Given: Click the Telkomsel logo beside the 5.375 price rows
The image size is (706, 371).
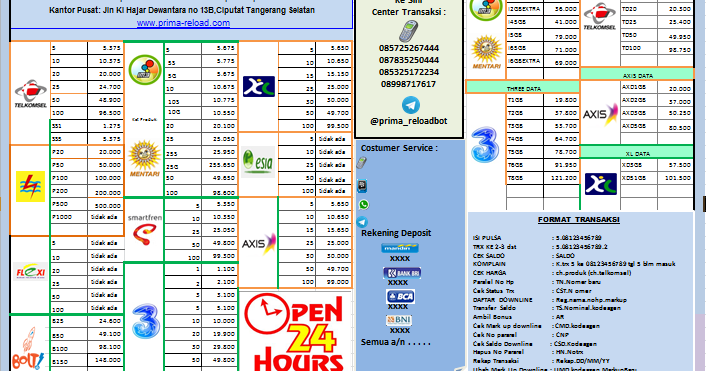Looking at the screenshot, I should coord(30,94).
